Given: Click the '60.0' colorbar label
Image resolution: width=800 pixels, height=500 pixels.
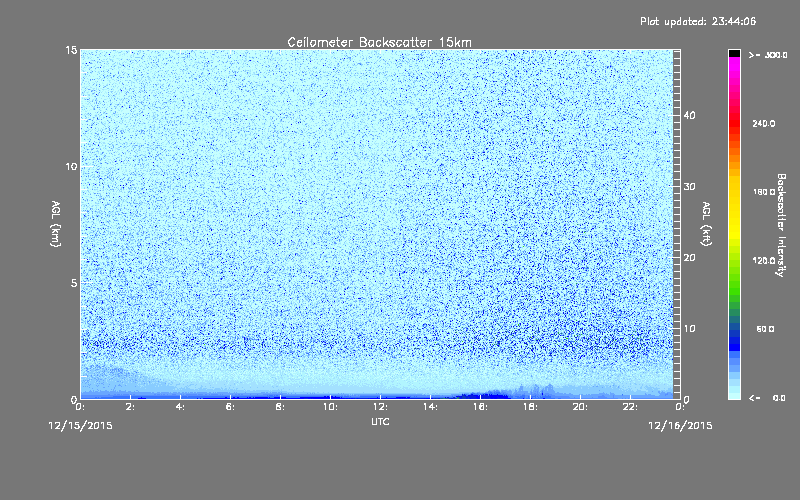Looking at the screenshot, I should (765, 329).
